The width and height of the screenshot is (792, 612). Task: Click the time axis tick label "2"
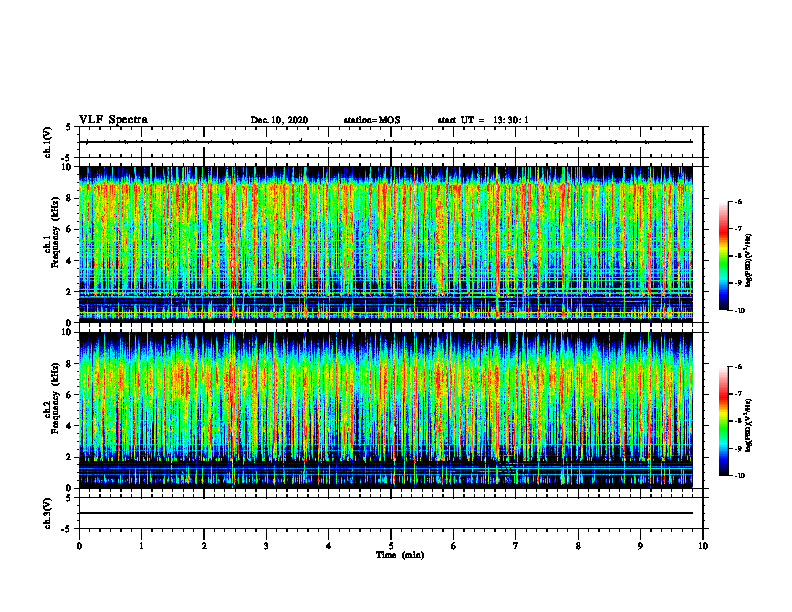[x=204, y=546]
